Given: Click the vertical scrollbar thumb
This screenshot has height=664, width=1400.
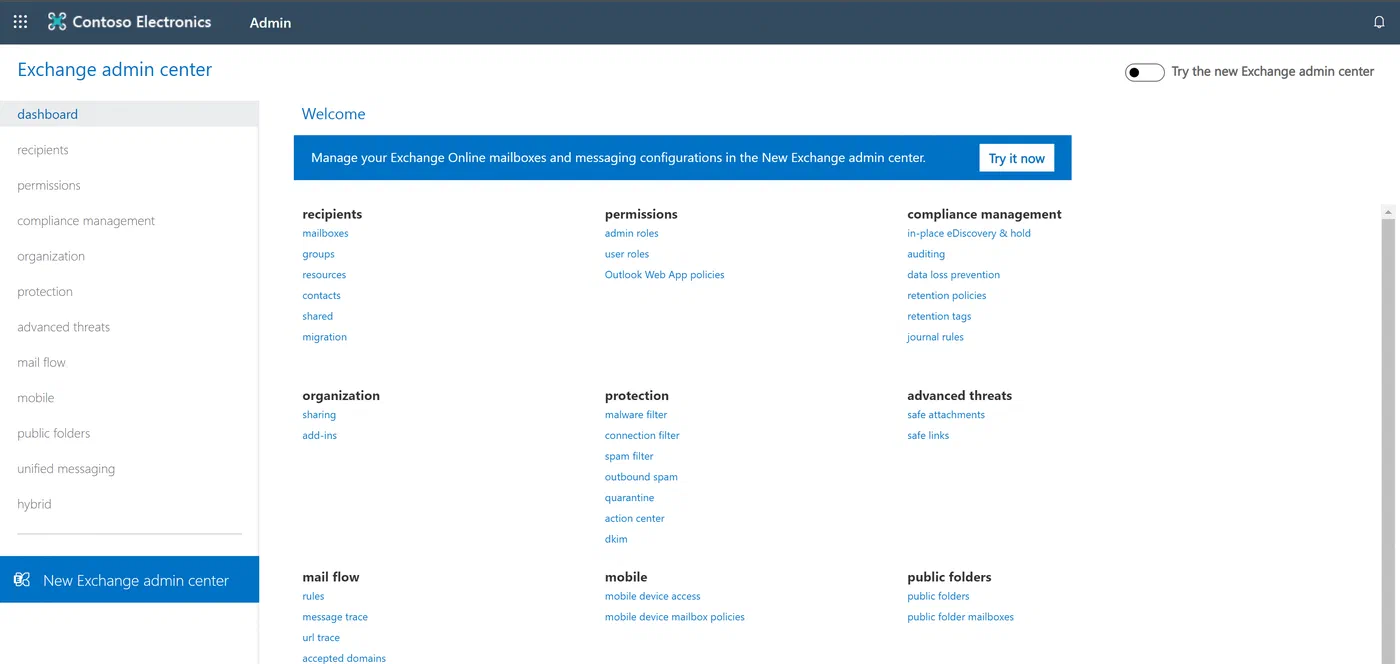Looking at the screenshot, I should tap(1388, 441).
